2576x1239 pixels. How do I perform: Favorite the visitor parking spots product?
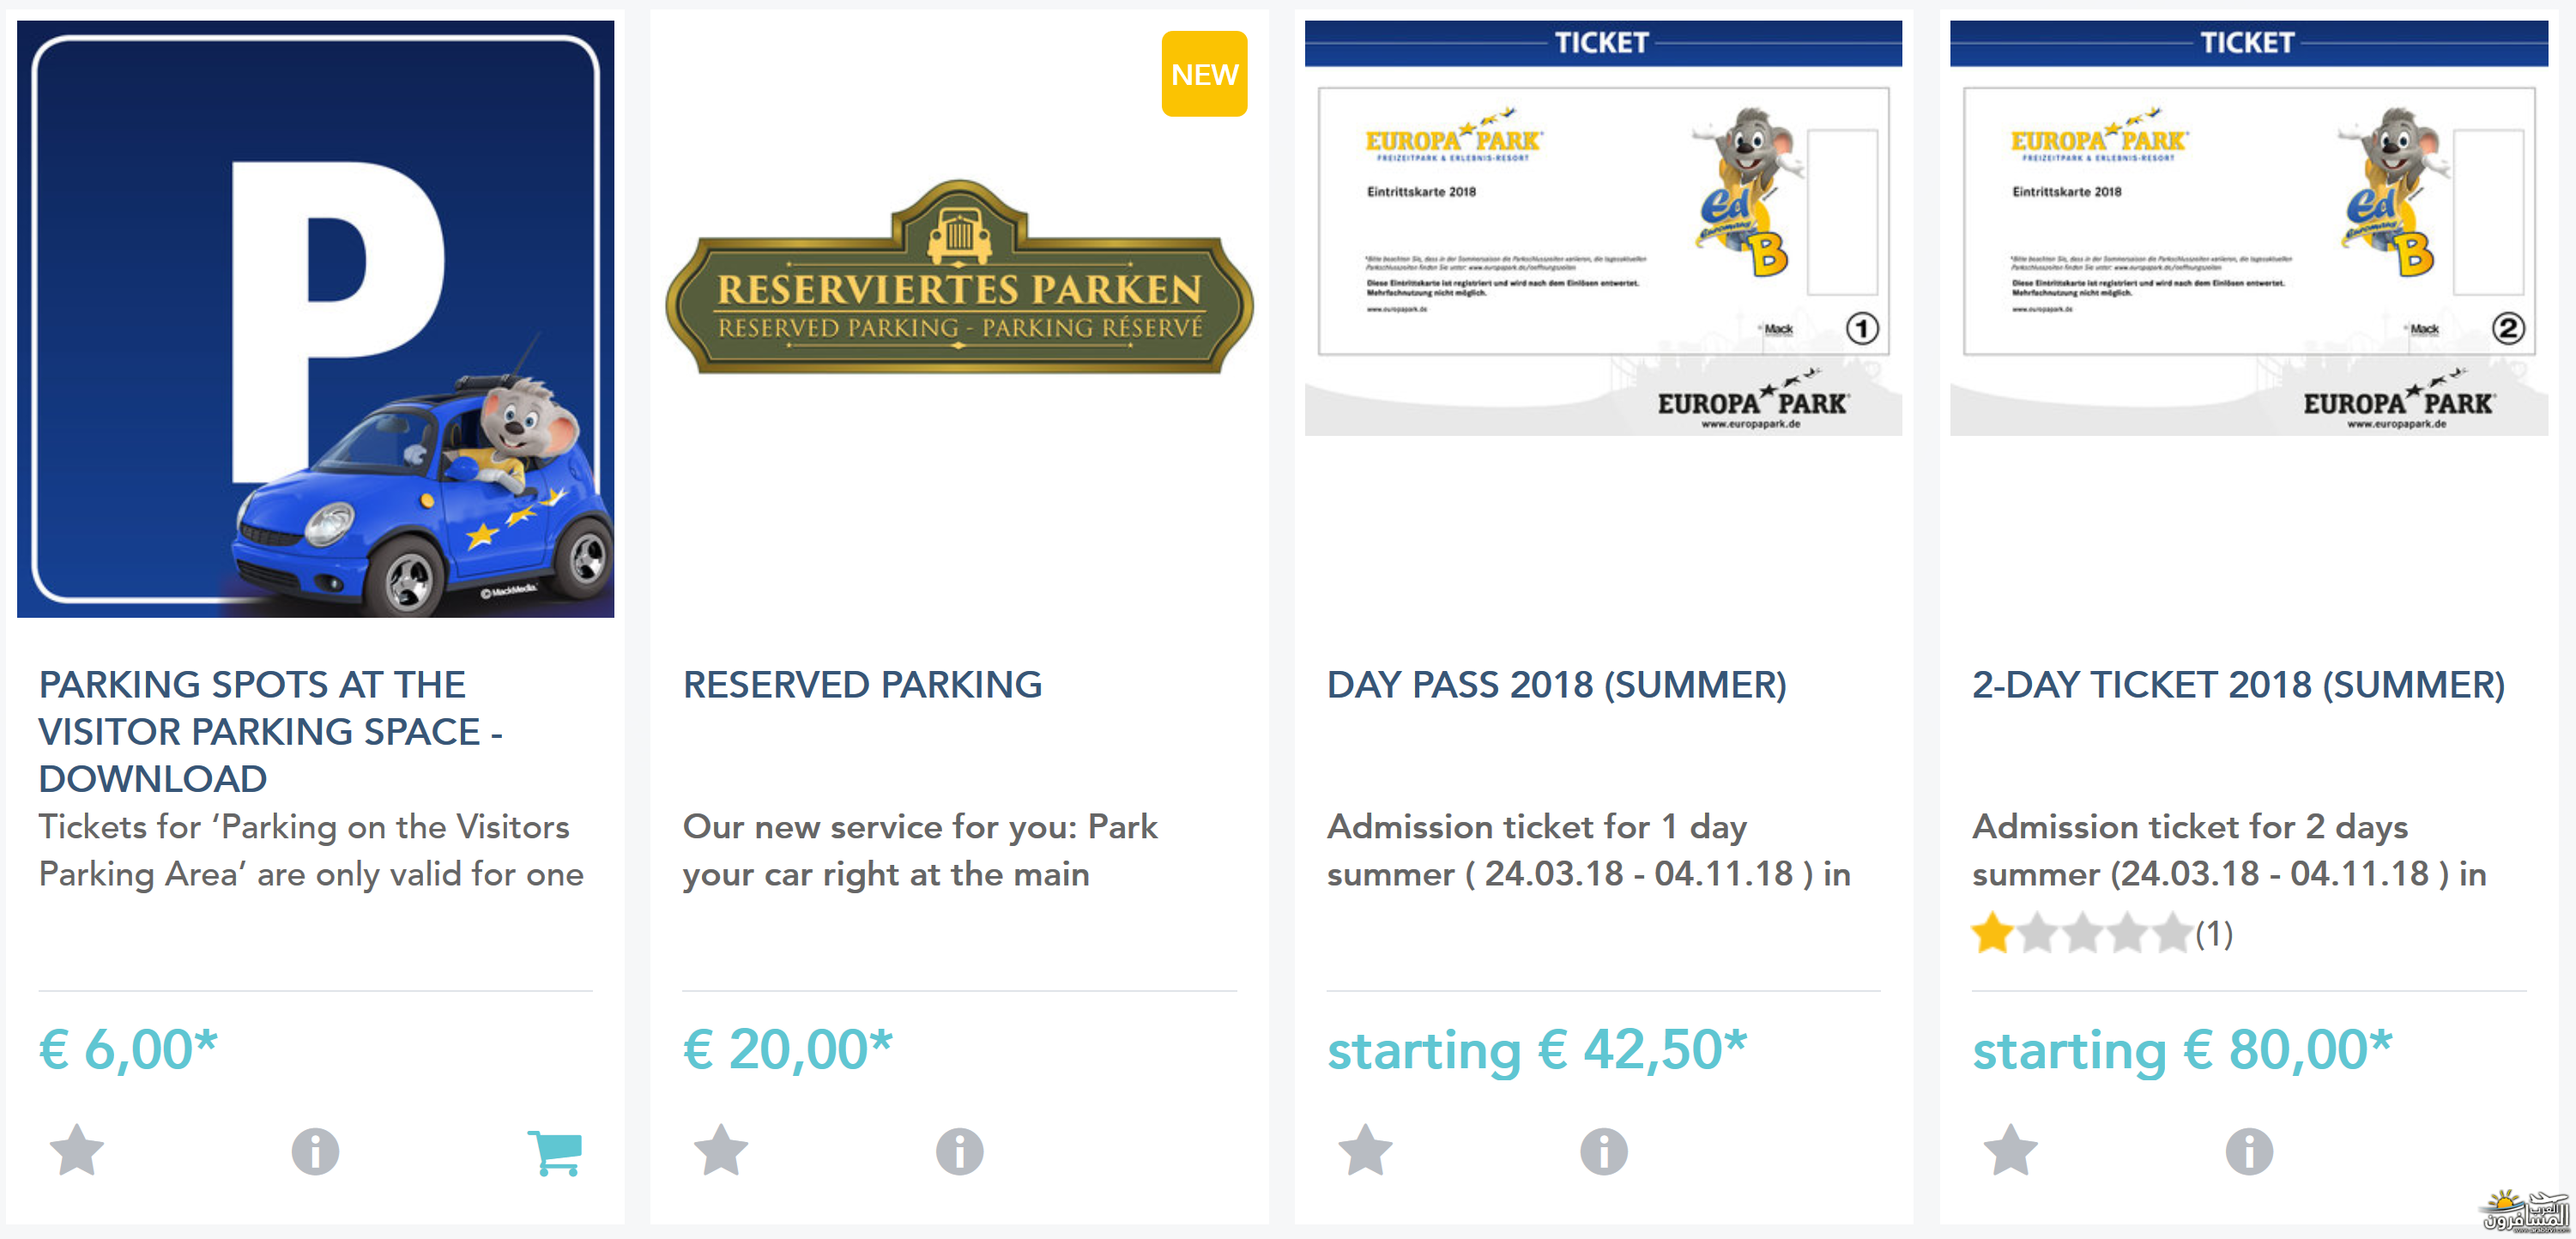77,1150
